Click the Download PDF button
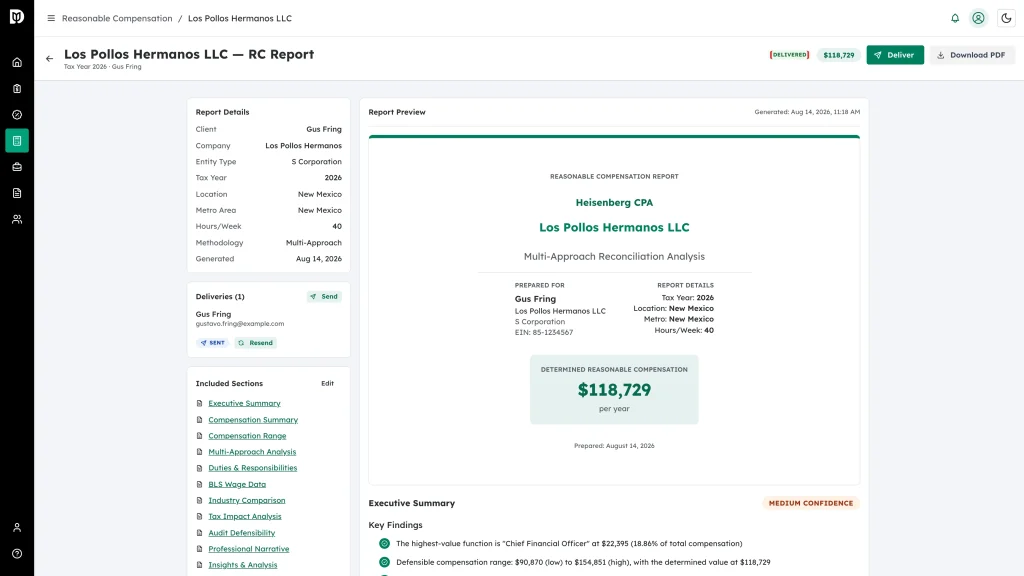This screenshot has width=1024, height=576. click(x=972, y=55)
